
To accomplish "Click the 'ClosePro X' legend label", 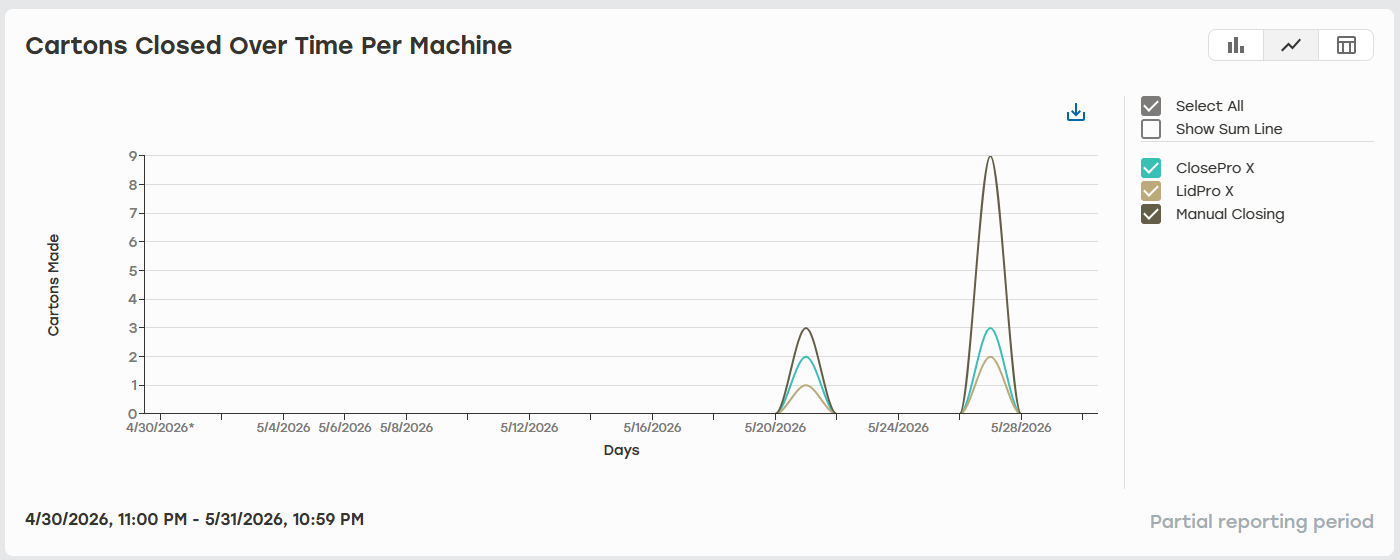I will (x=1215, y=168).
